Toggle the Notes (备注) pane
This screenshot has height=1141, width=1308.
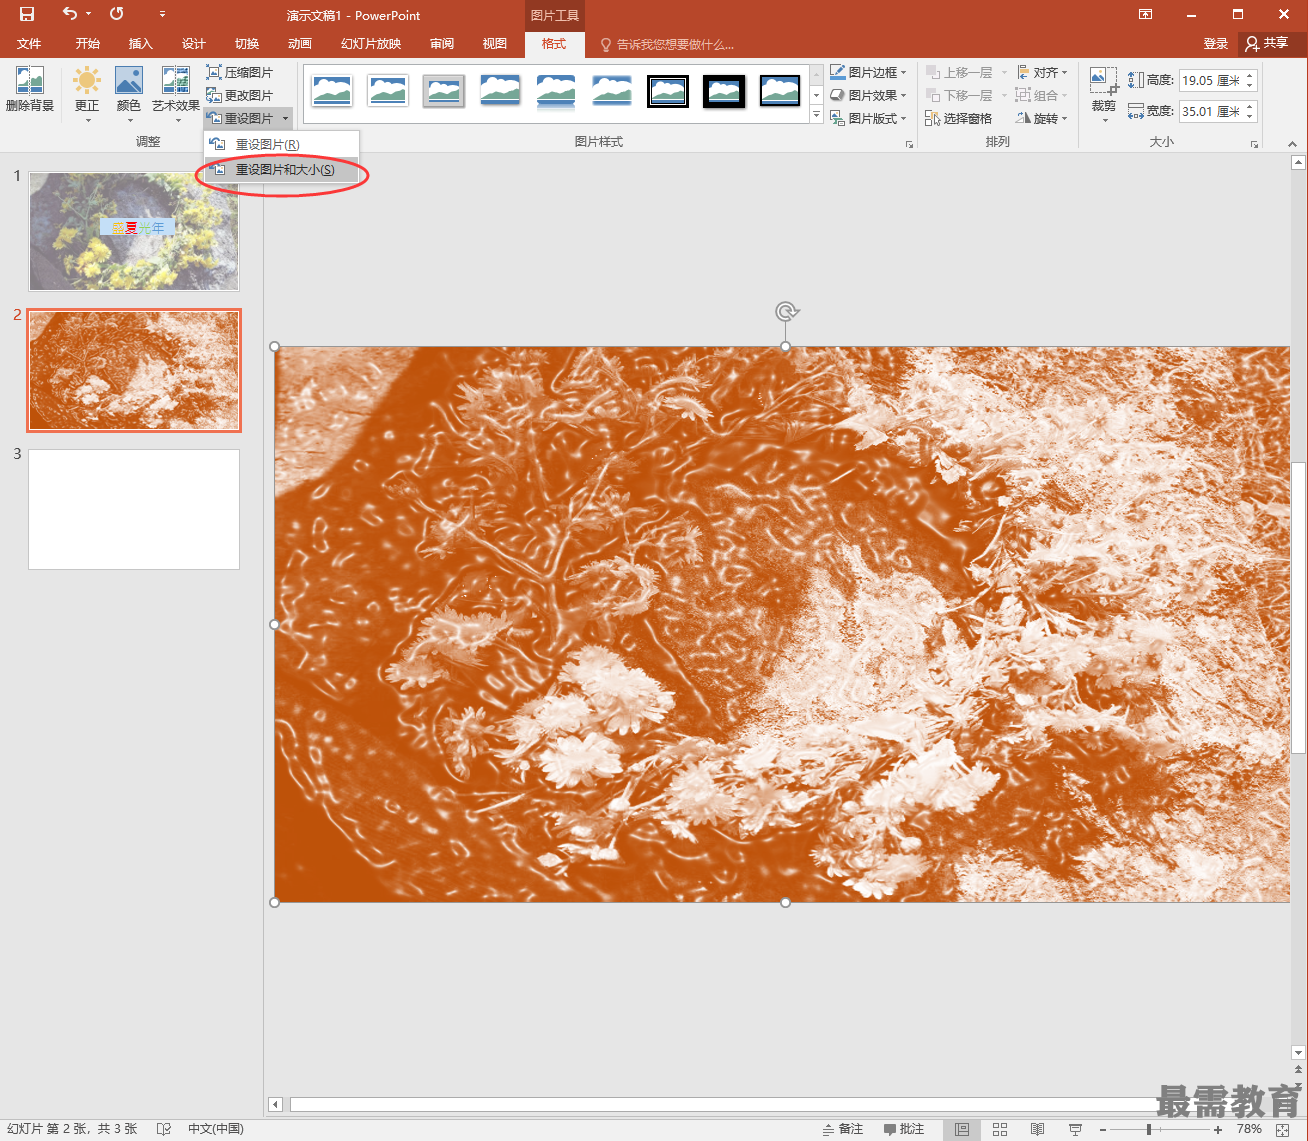click(843, 1129)
